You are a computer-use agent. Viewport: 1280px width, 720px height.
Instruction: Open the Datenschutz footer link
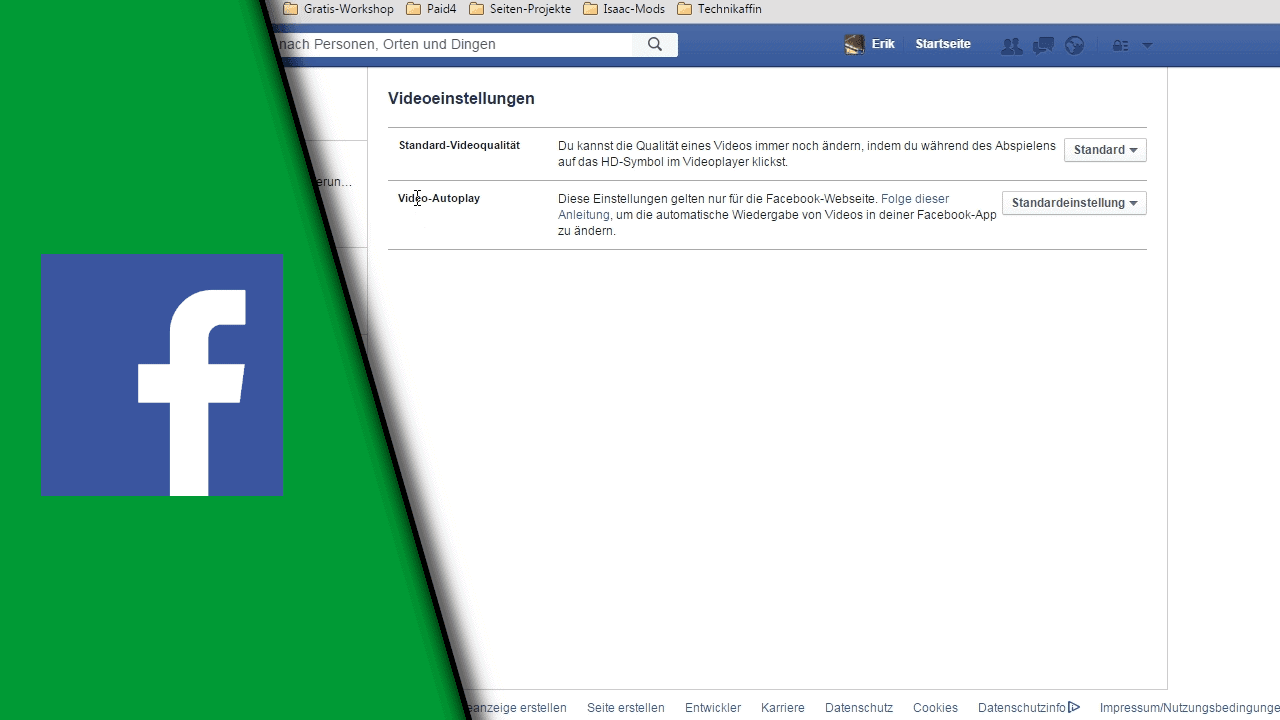pyautogui.click(x=859, y=708)
